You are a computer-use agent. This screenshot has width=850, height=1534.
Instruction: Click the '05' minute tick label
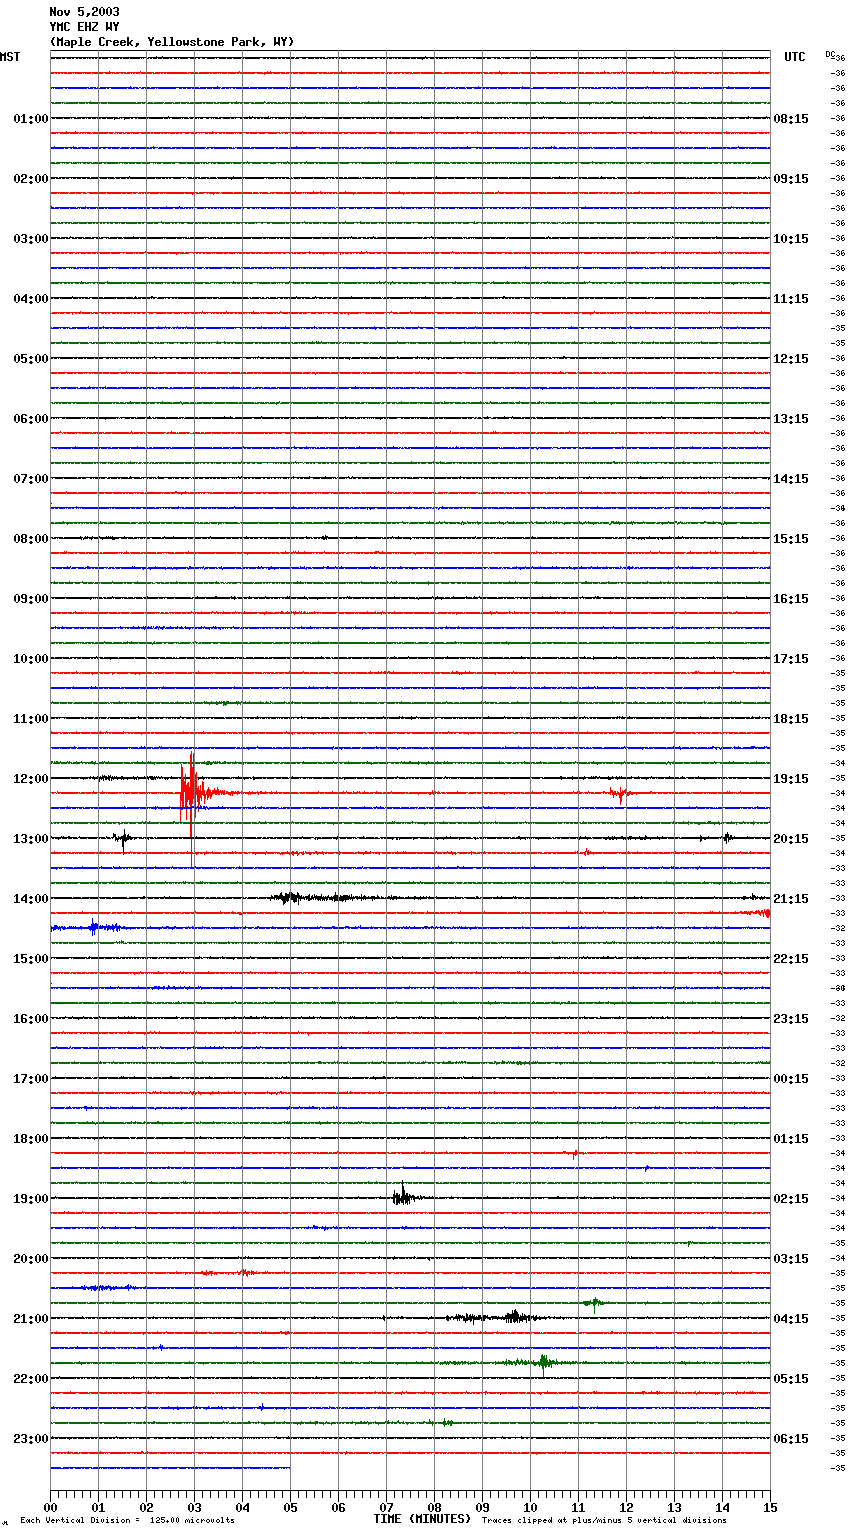click(290, 1507)
